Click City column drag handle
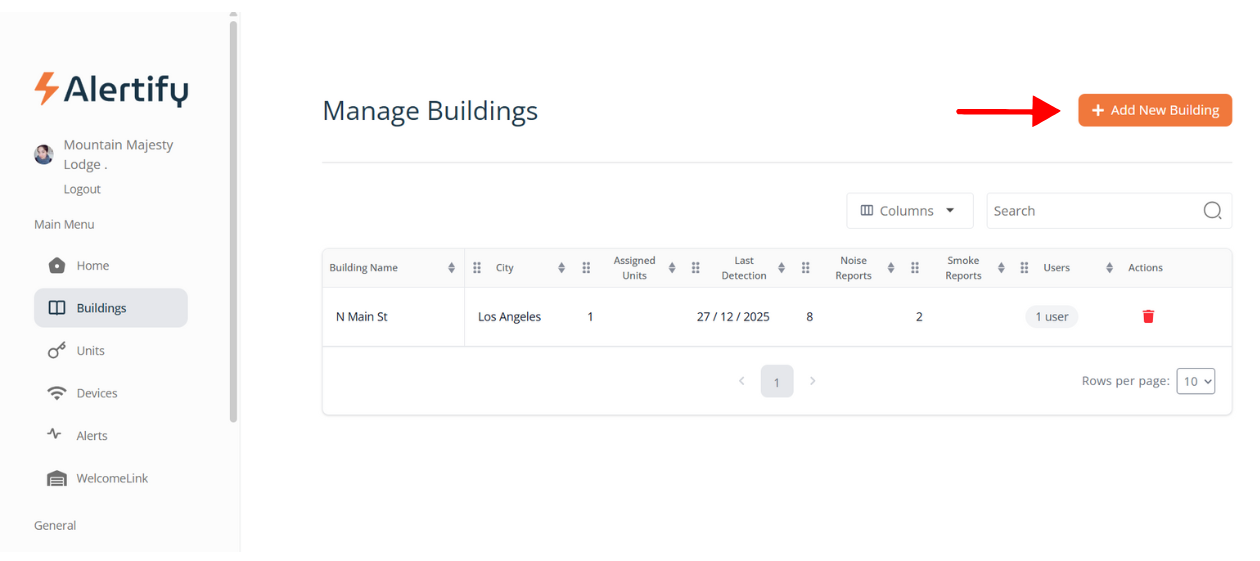This screenshot has height=561, width=1260. (x=477, y=268)
